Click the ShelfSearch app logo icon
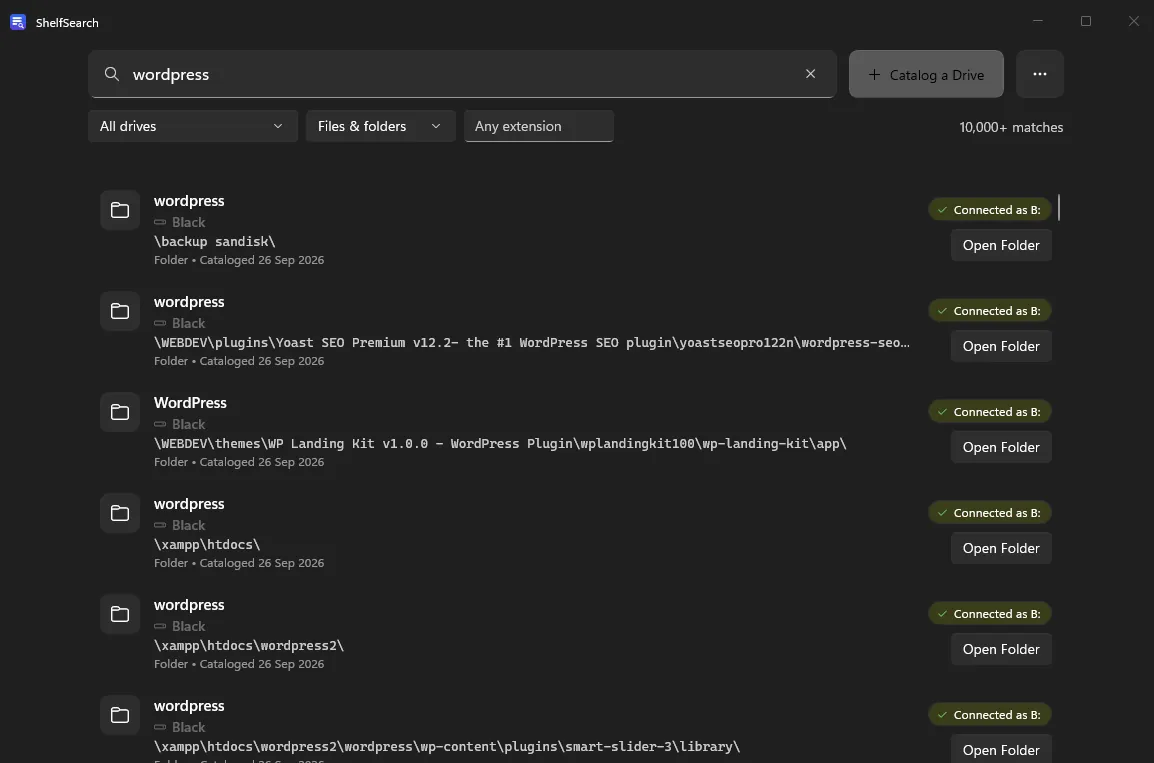The image size is (1154, 763). point(18,22)
